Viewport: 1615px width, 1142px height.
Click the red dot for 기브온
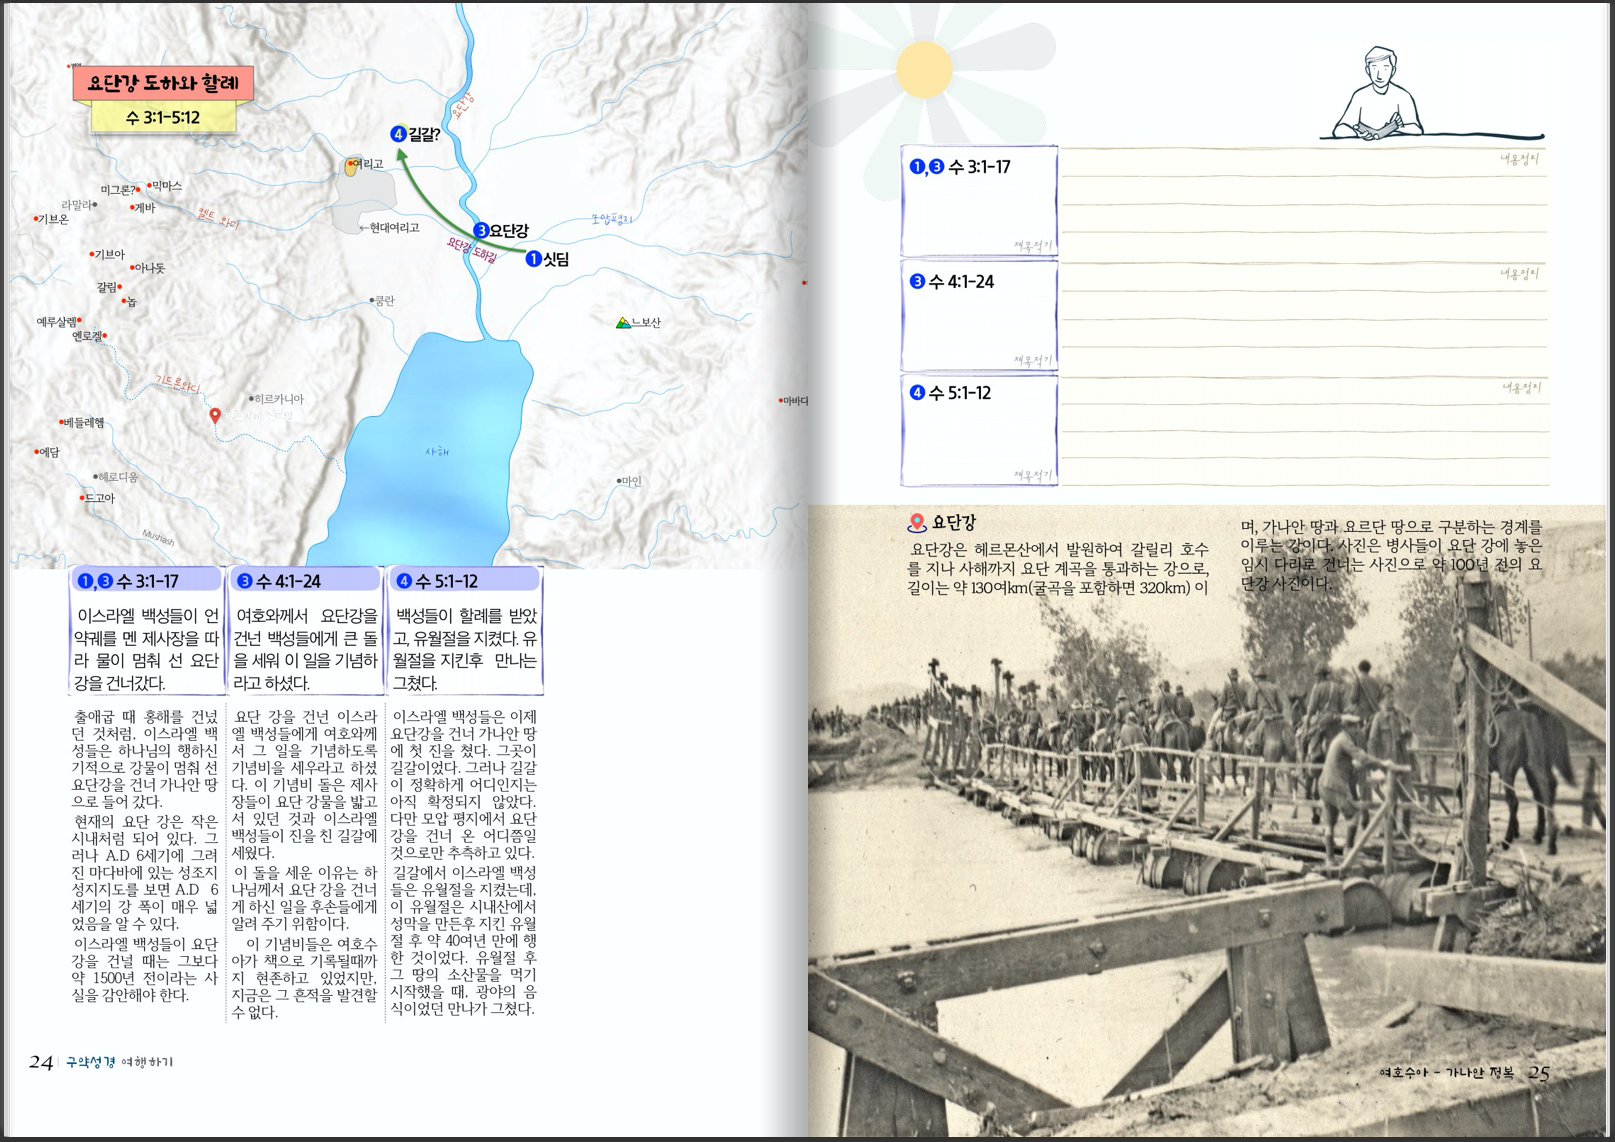point(36,219)
